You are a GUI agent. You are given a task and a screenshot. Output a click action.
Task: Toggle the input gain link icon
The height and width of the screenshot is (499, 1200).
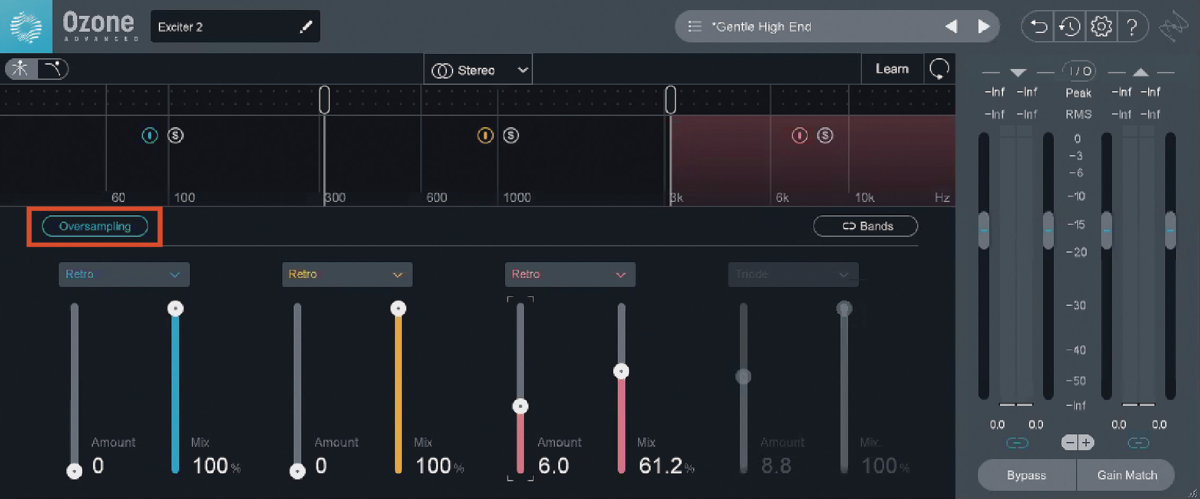pyautogui.click(x=1017, y=442)
